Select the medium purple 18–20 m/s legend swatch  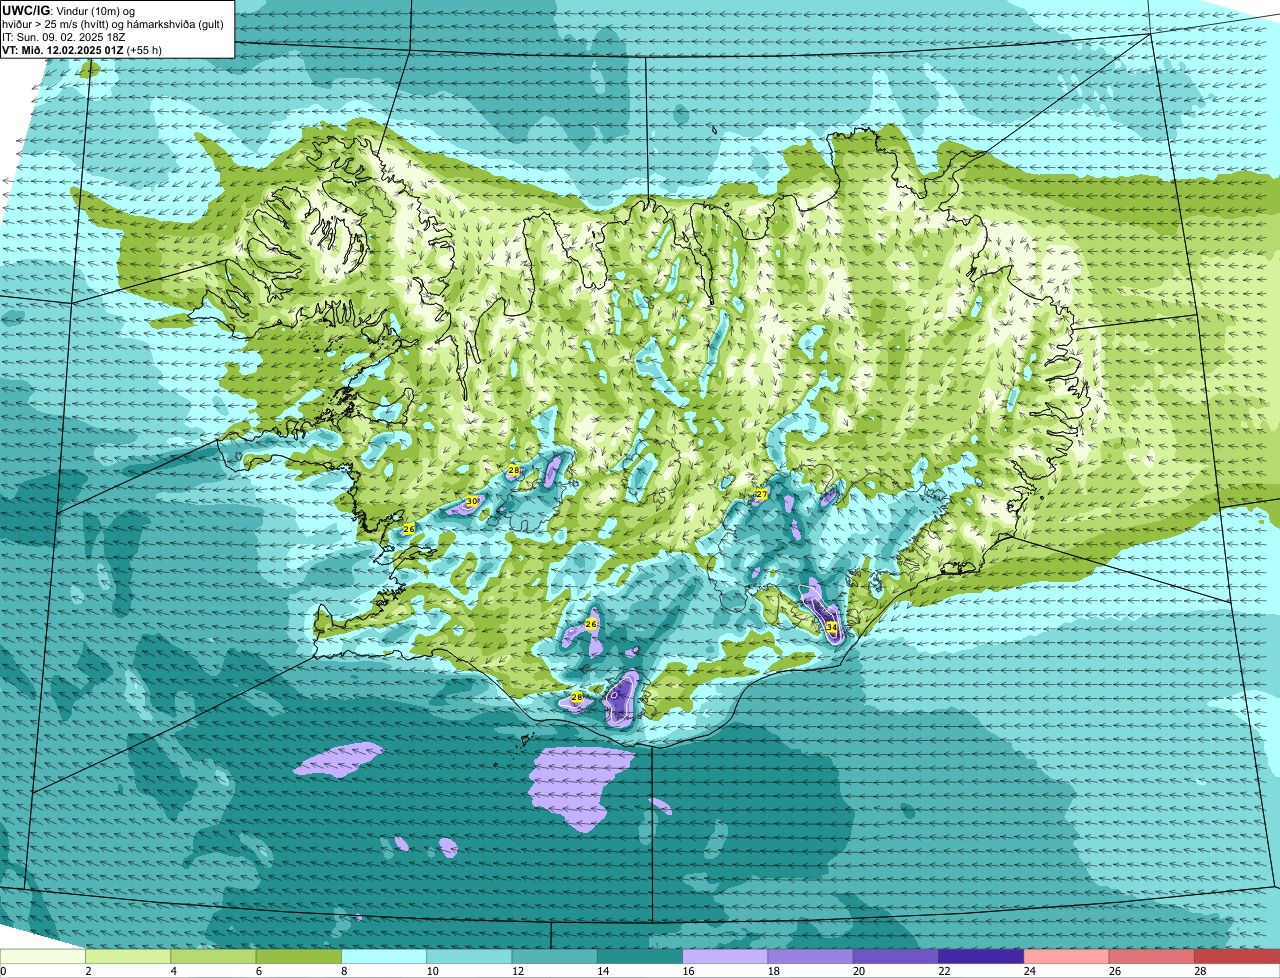coord(810,956)
